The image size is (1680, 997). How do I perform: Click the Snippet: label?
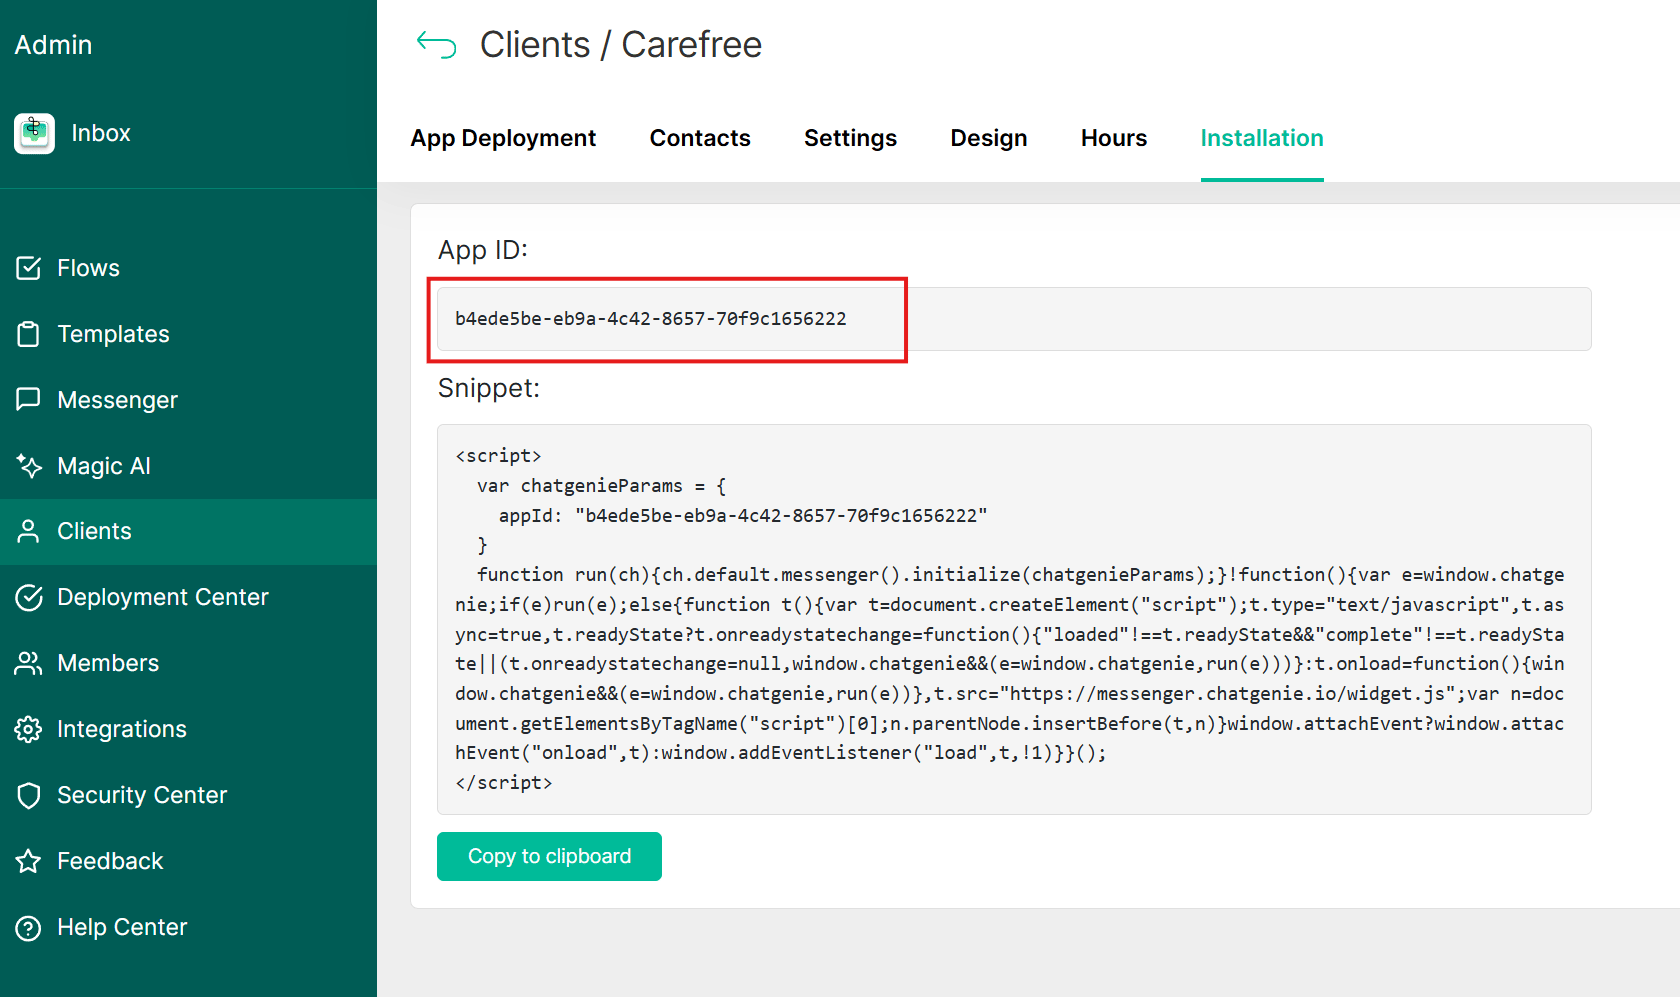(x=489, y=388)
